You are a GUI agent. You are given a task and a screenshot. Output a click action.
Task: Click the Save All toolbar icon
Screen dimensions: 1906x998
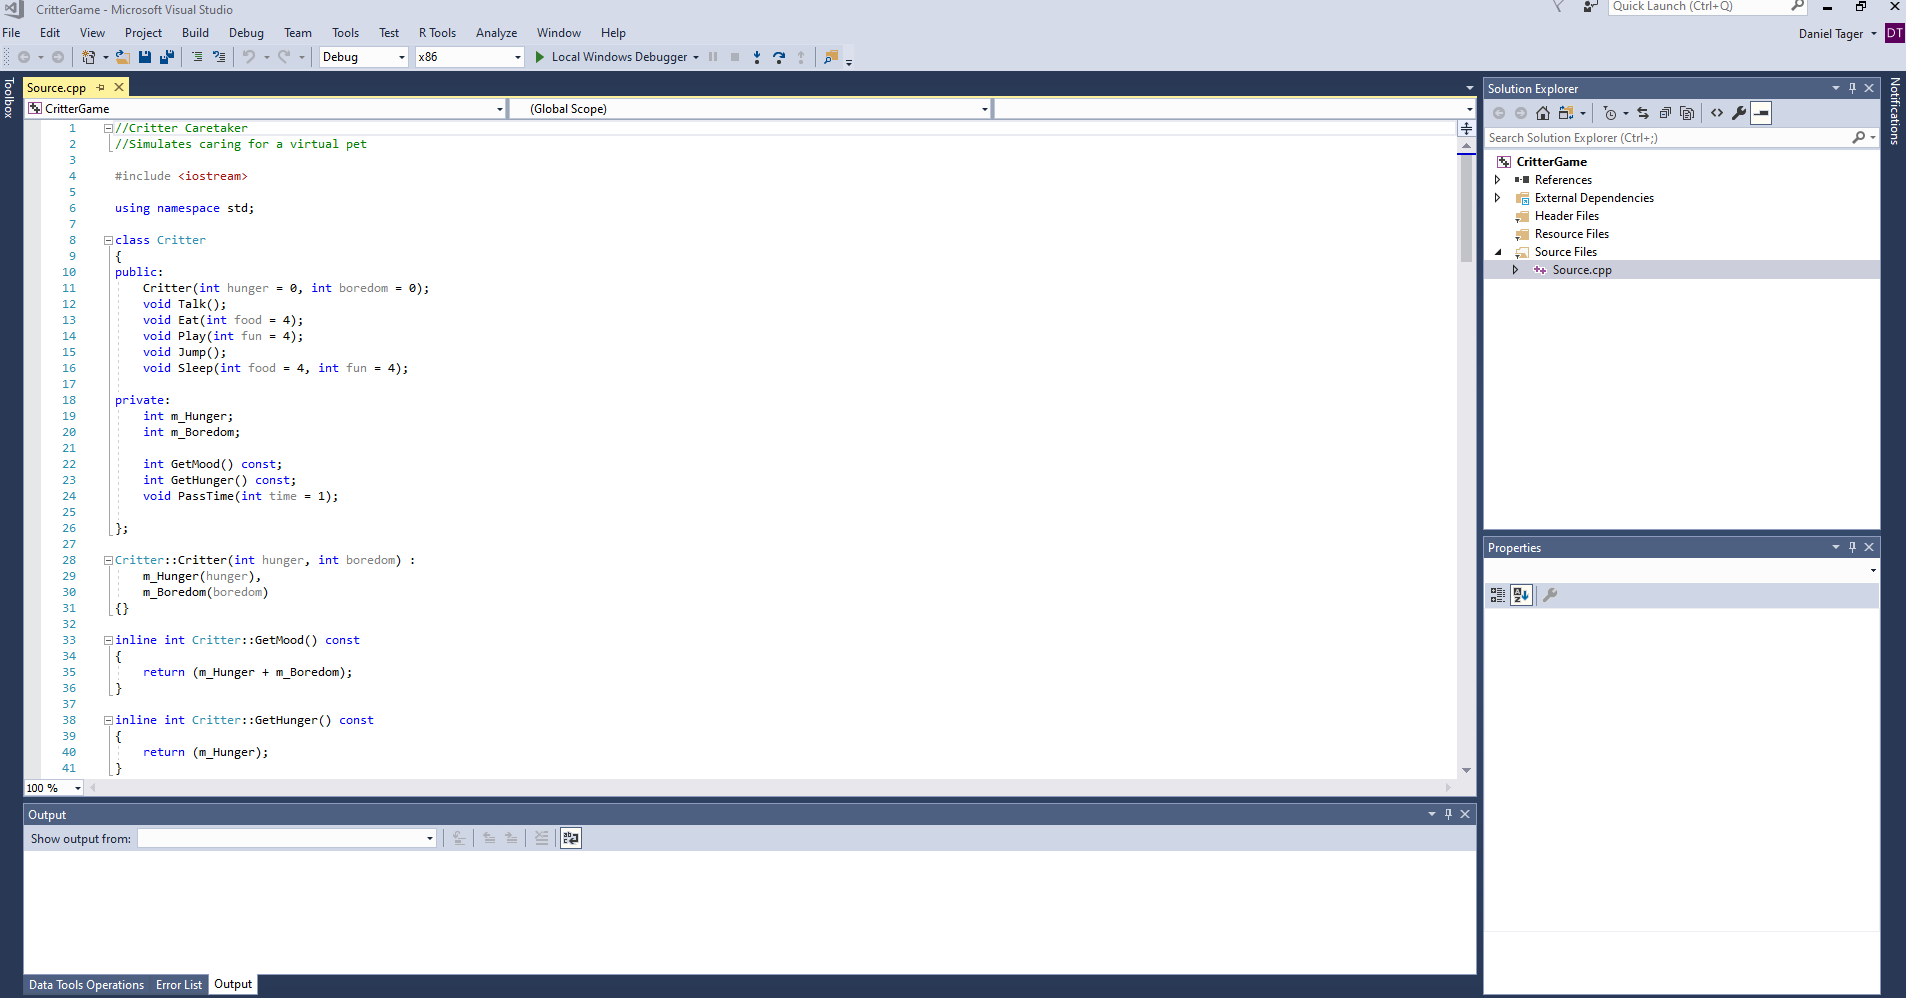point(166,57)
